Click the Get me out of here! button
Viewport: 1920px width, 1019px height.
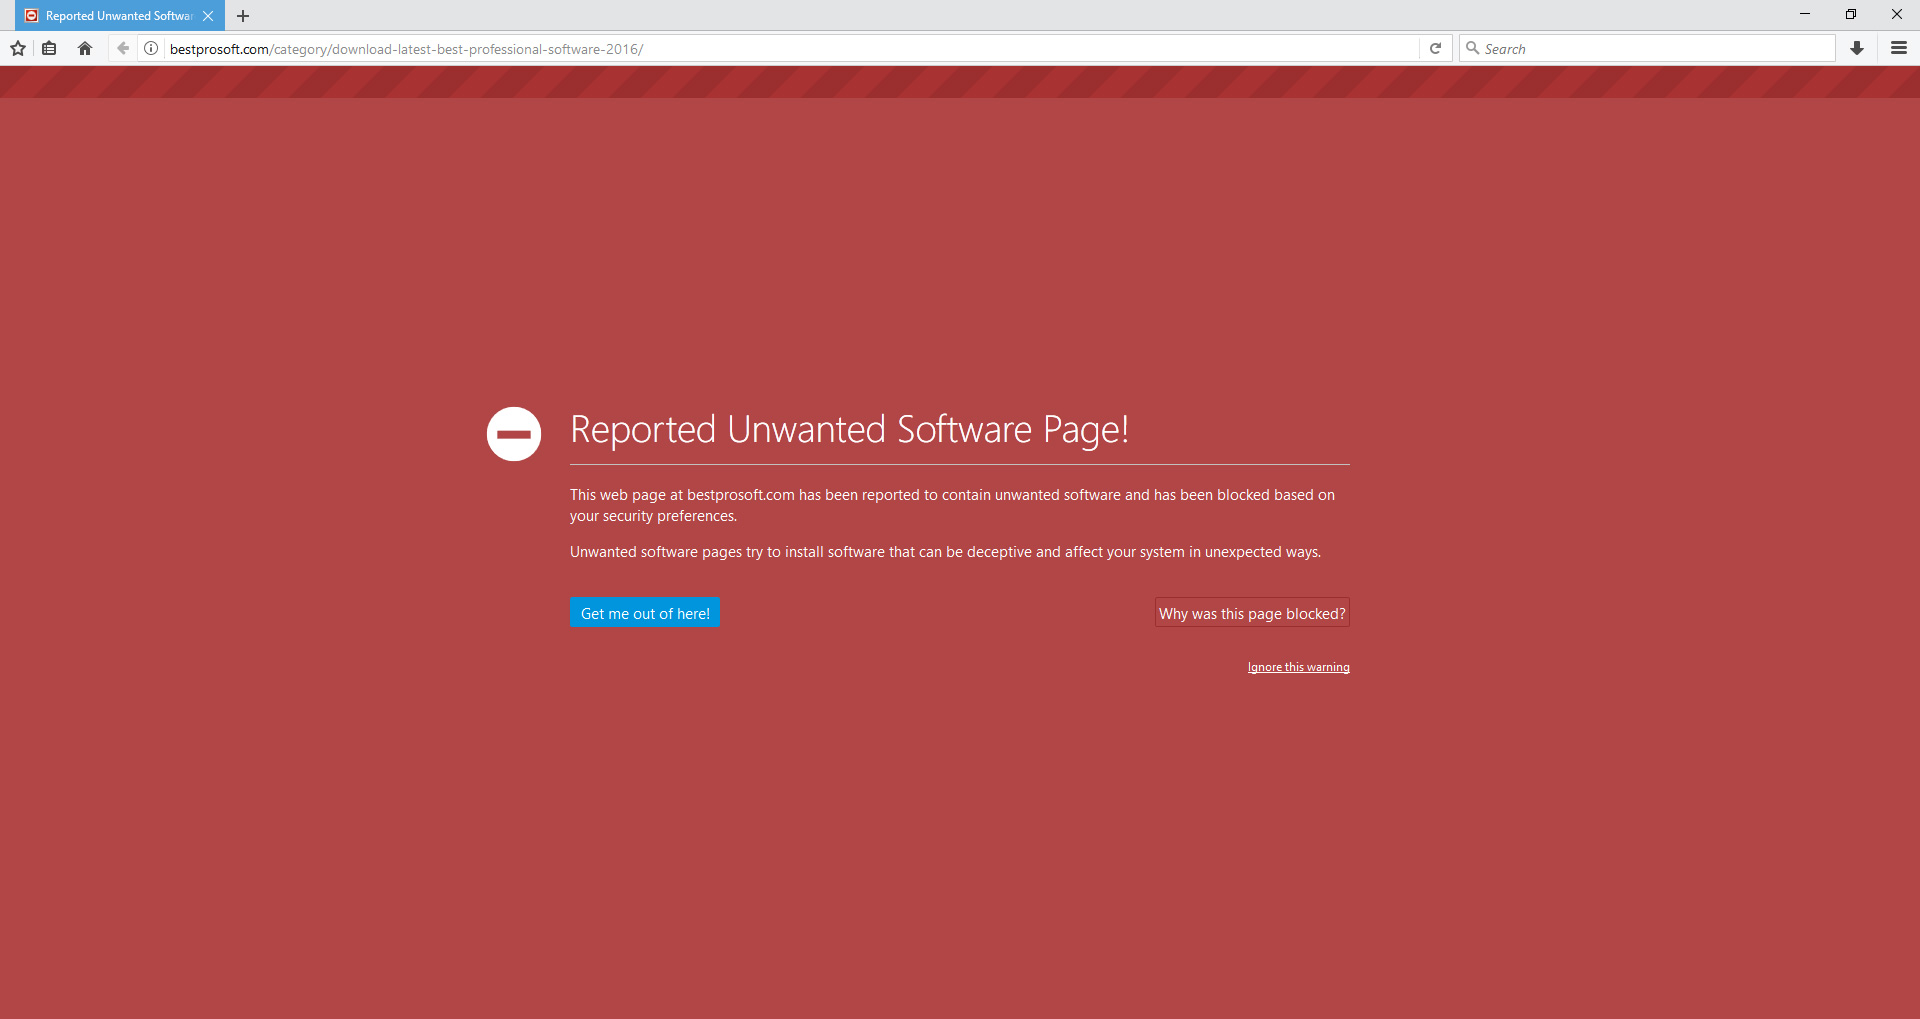click(x=645, y=613)
